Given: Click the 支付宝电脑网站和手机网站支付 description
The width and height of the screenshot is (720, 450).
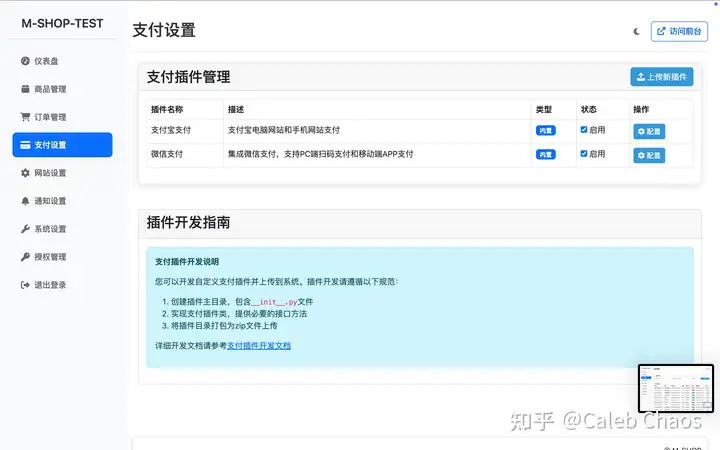Looking at the screenshot, I should [x=284, y=130].
